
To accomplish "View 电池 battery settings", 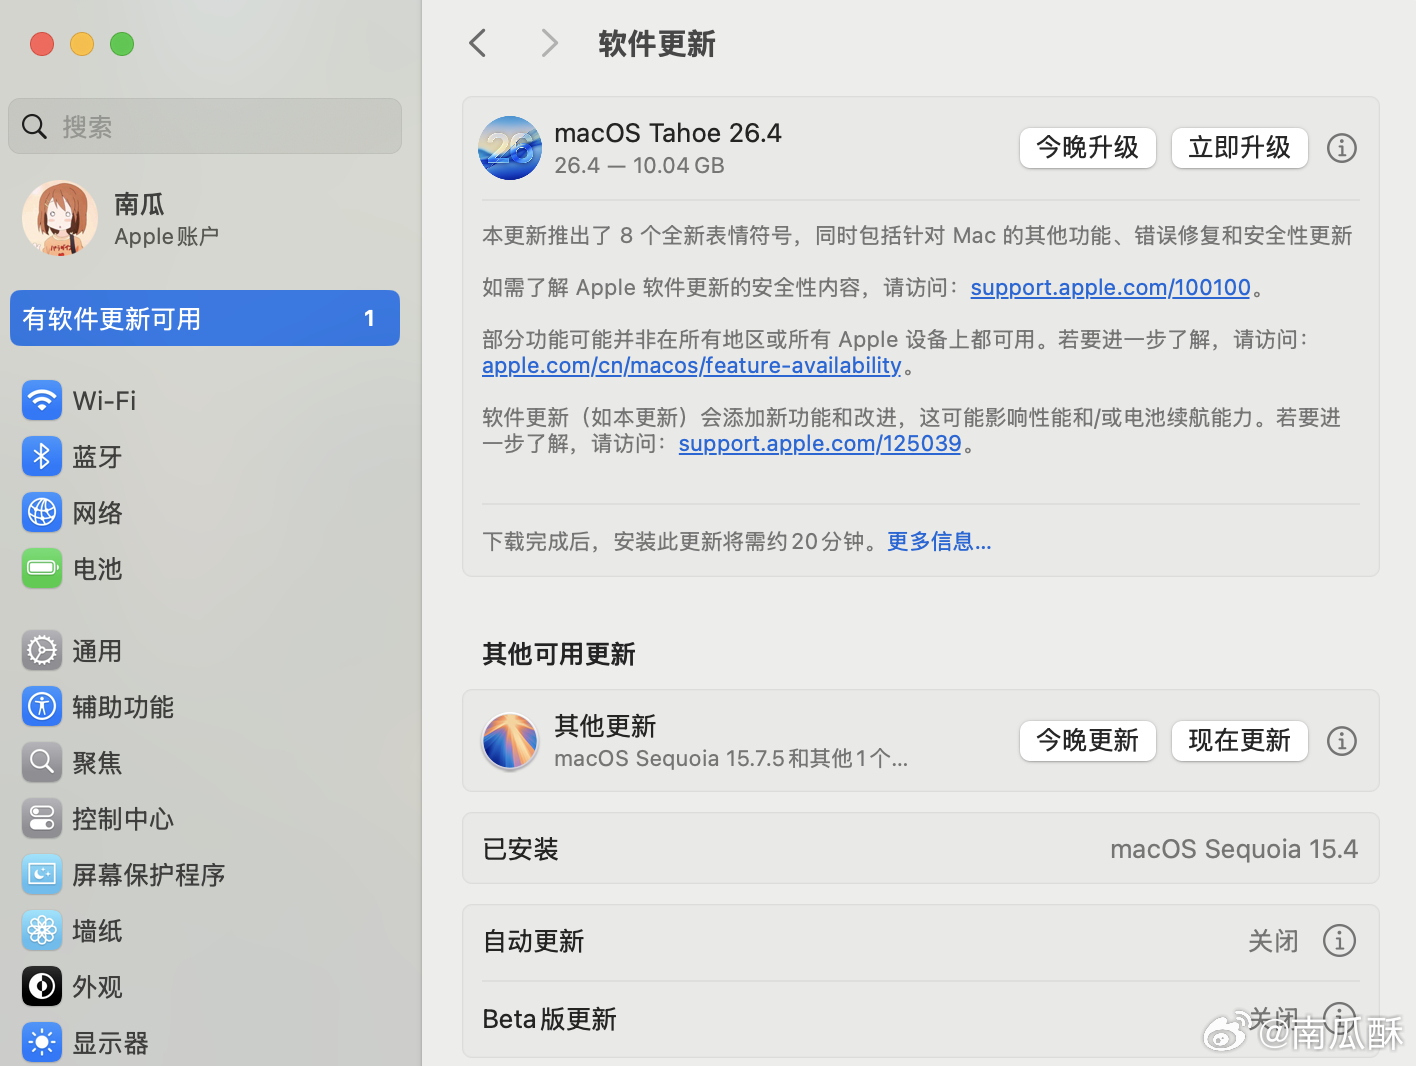I will click(x=97, y=568).
